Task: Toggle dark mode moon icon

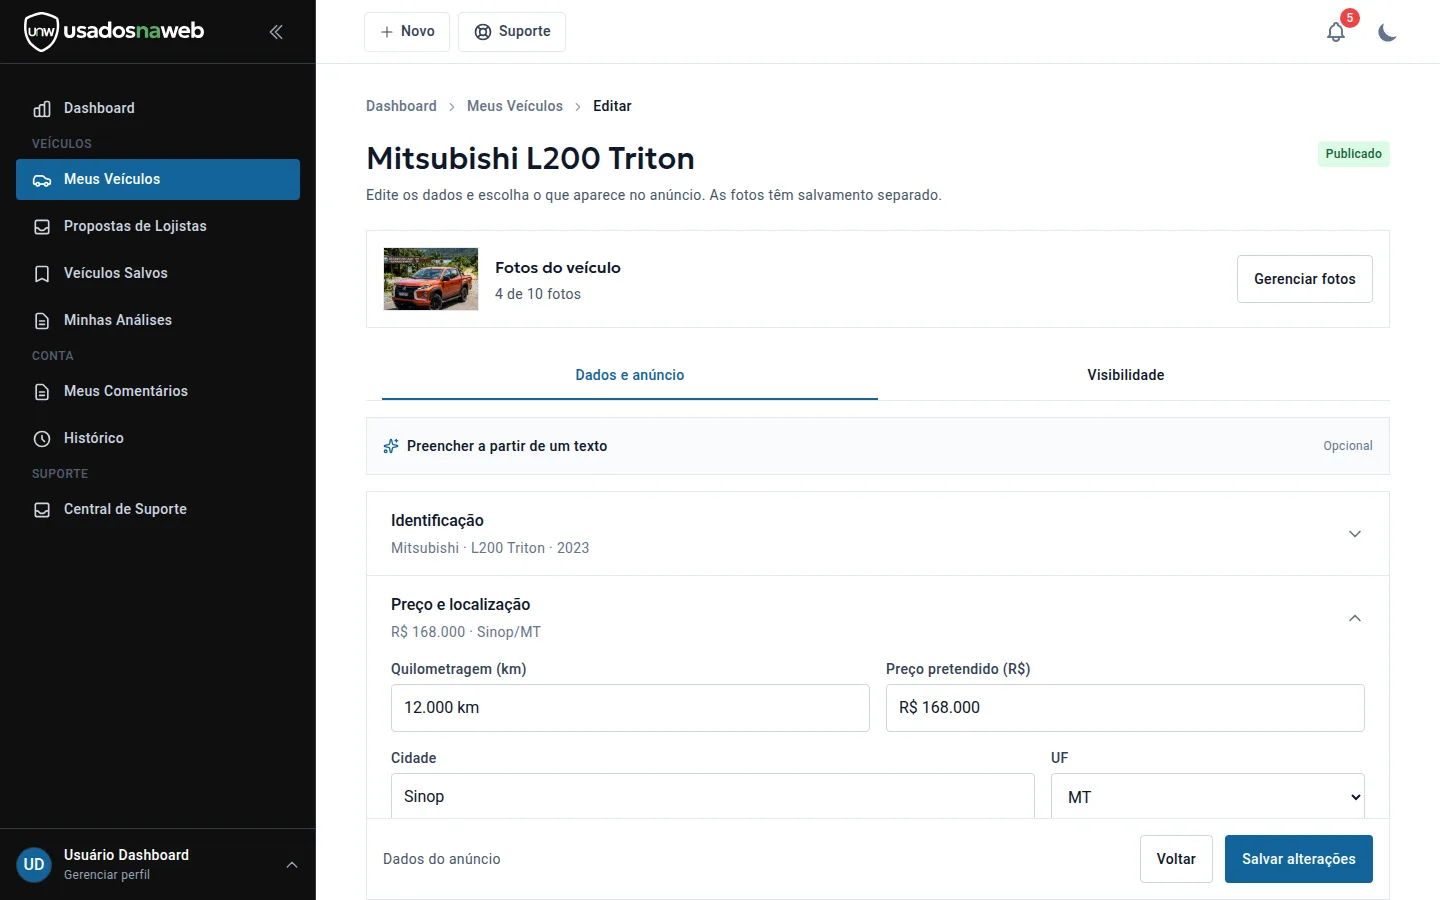Action: [1387, 32]
